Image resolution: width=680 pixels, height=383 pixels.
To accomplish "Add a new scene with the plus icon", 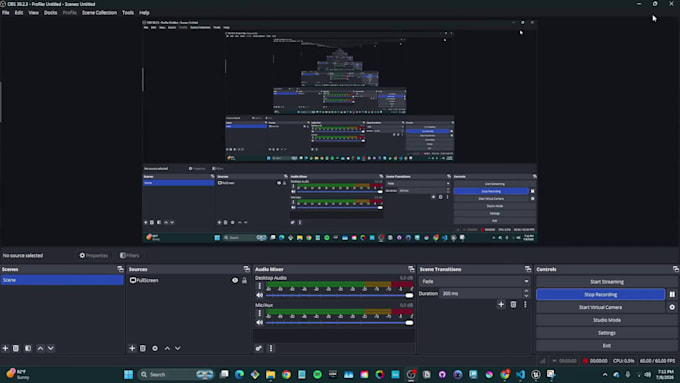I will (5, 348).
